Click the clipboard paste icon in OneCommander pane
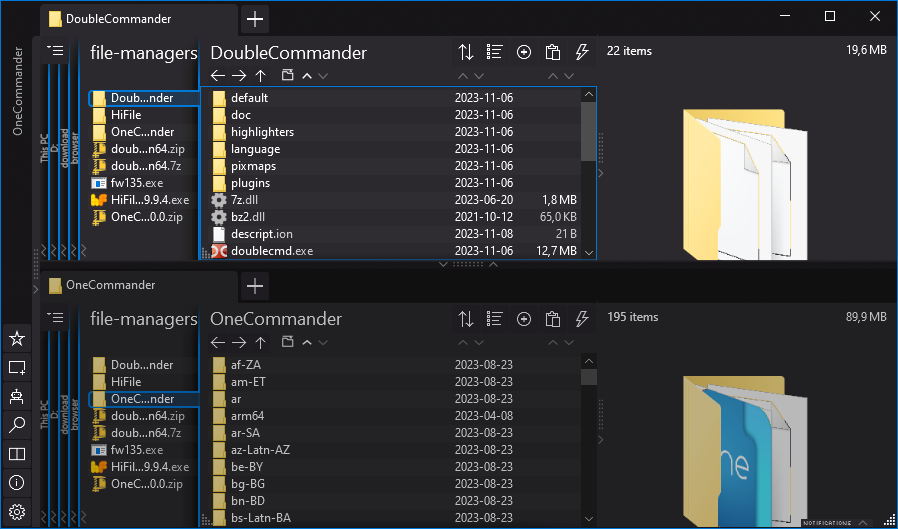Viewport: 898px width, 529px height. pyautogui.click(x=553, y=319)
